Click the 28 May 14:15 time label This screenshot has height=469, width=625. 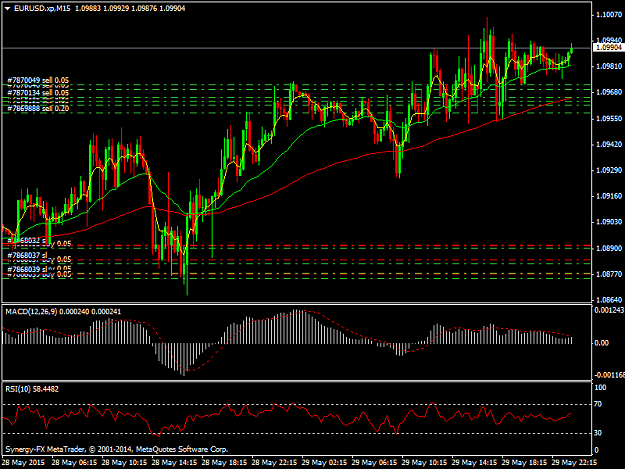click(x=174, y=463)
